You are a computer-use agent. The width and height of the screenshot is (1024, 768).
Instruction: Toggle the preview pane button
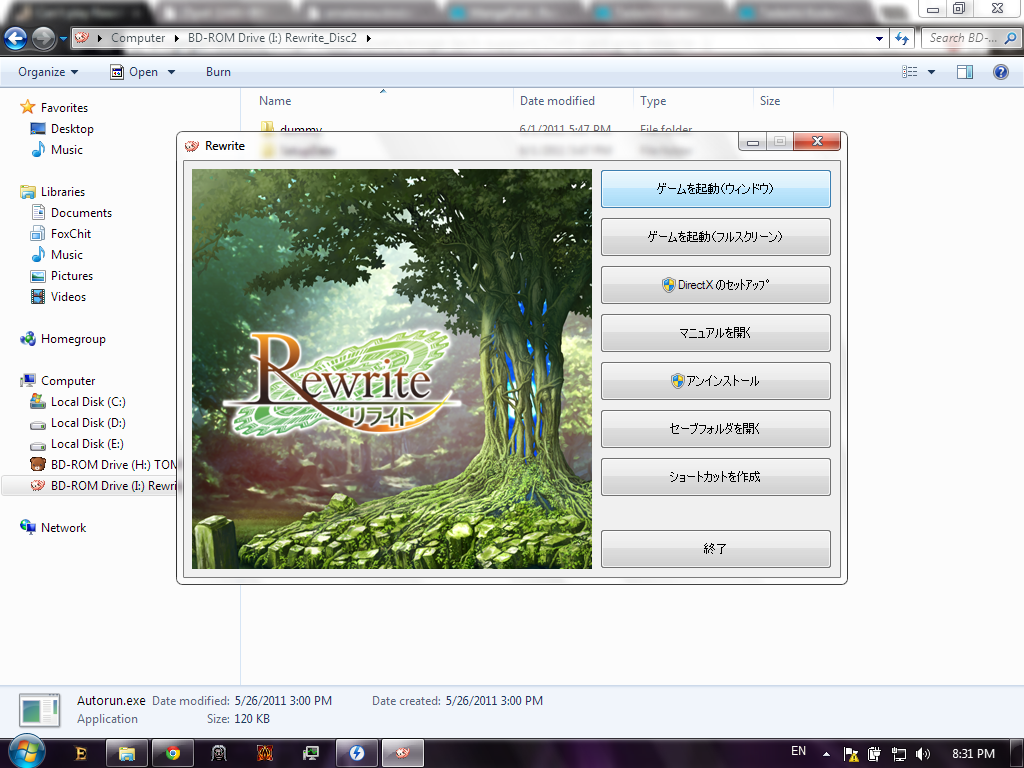(x=964, y=72)
